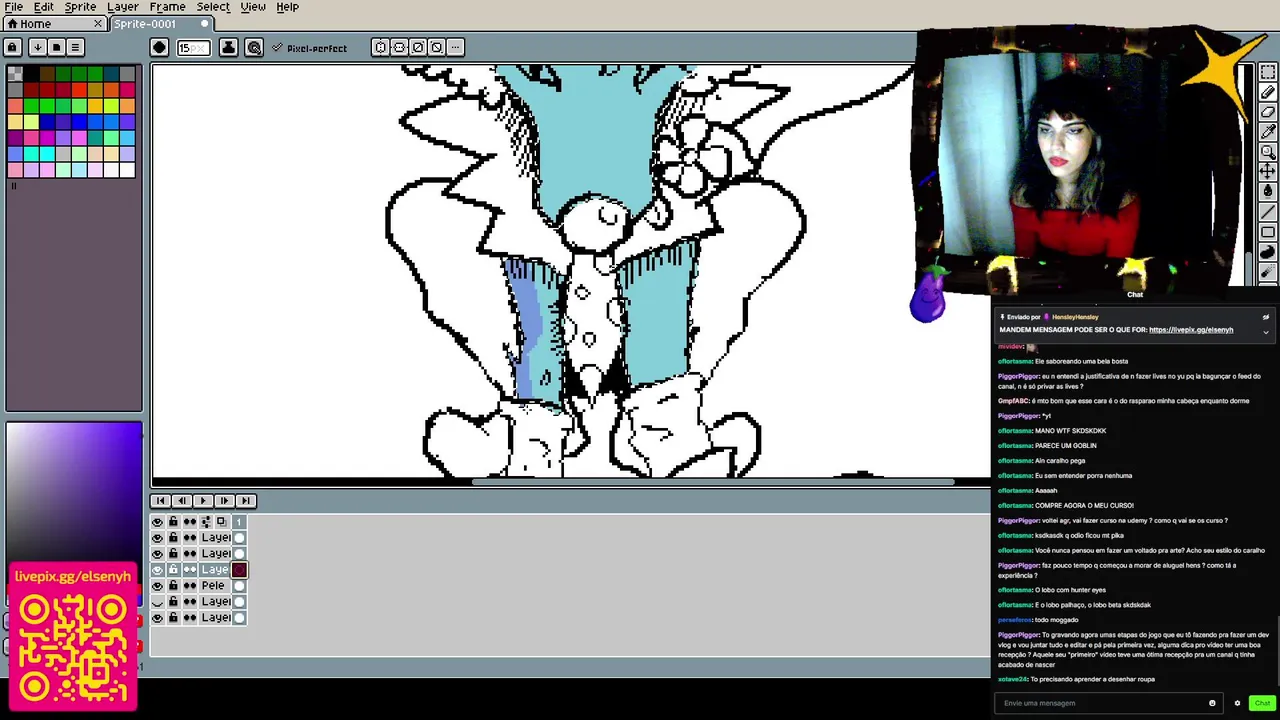Select the Contour tool
The height and width of the screenshot is (720, 1280).
pos(1268,252)
